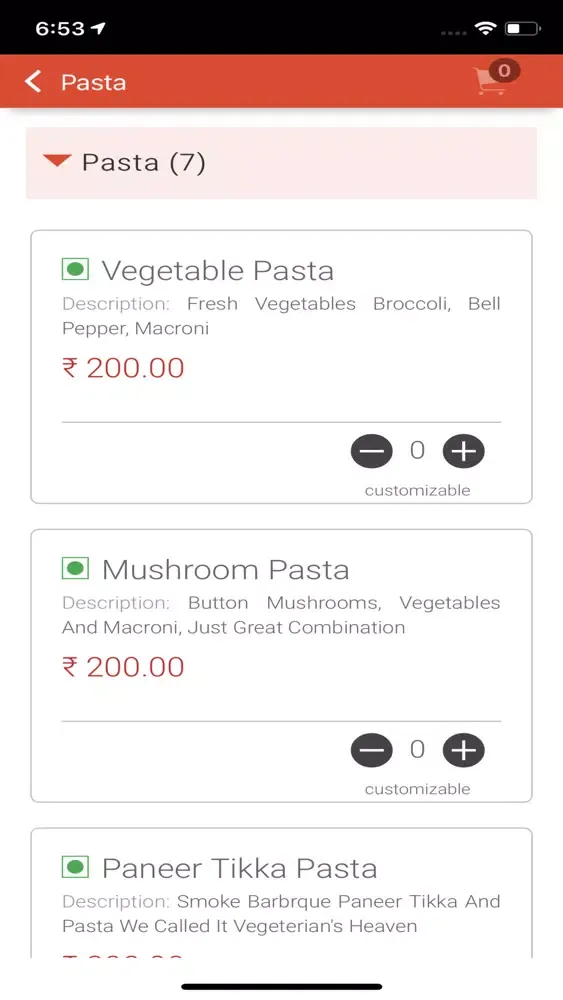Tap the green veg icon on Mushroom Pasta
The height and width of the screenshot is (1000, 563).
(75, 568)
